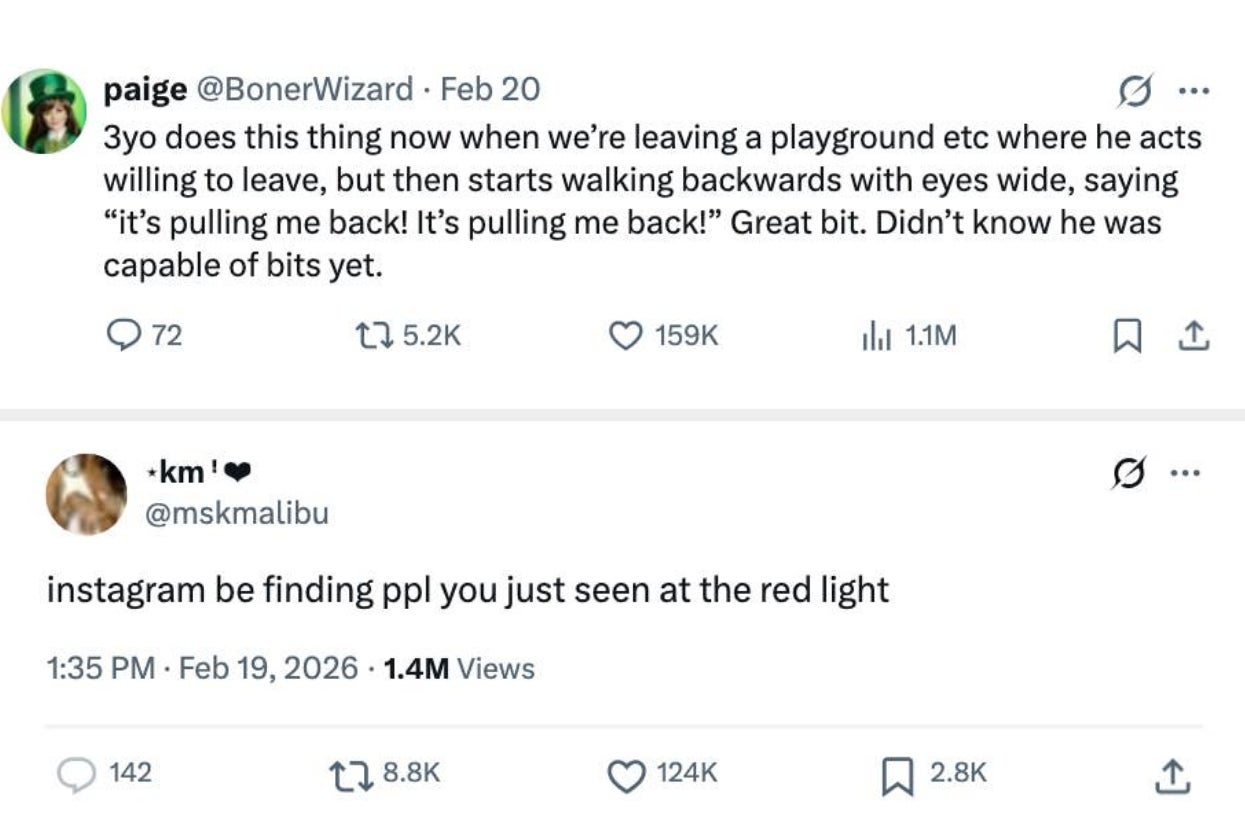Visit @BonerWizard profile handle
Screen dimensions: 1245x830
tap(307, 90)
